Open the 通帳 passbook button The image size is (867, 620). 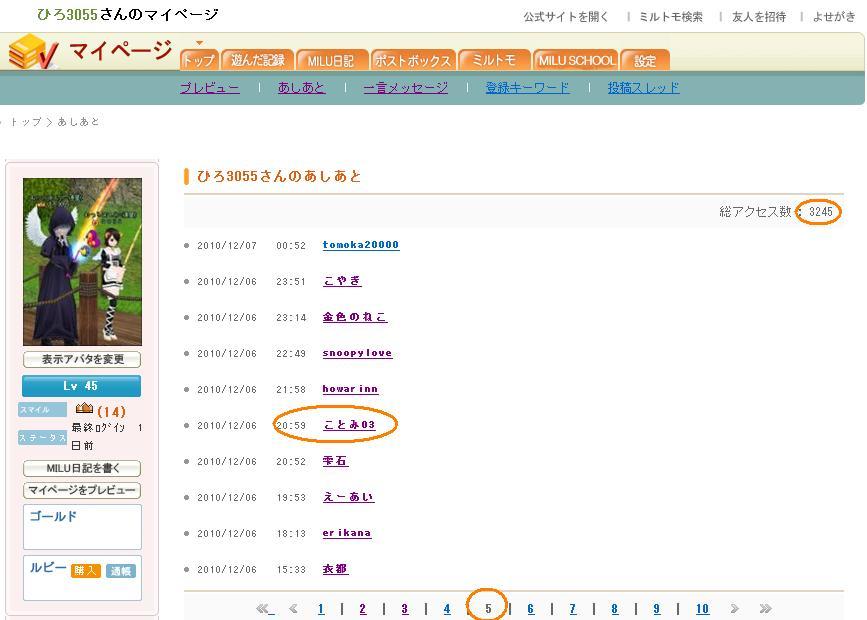pos(120,570)
